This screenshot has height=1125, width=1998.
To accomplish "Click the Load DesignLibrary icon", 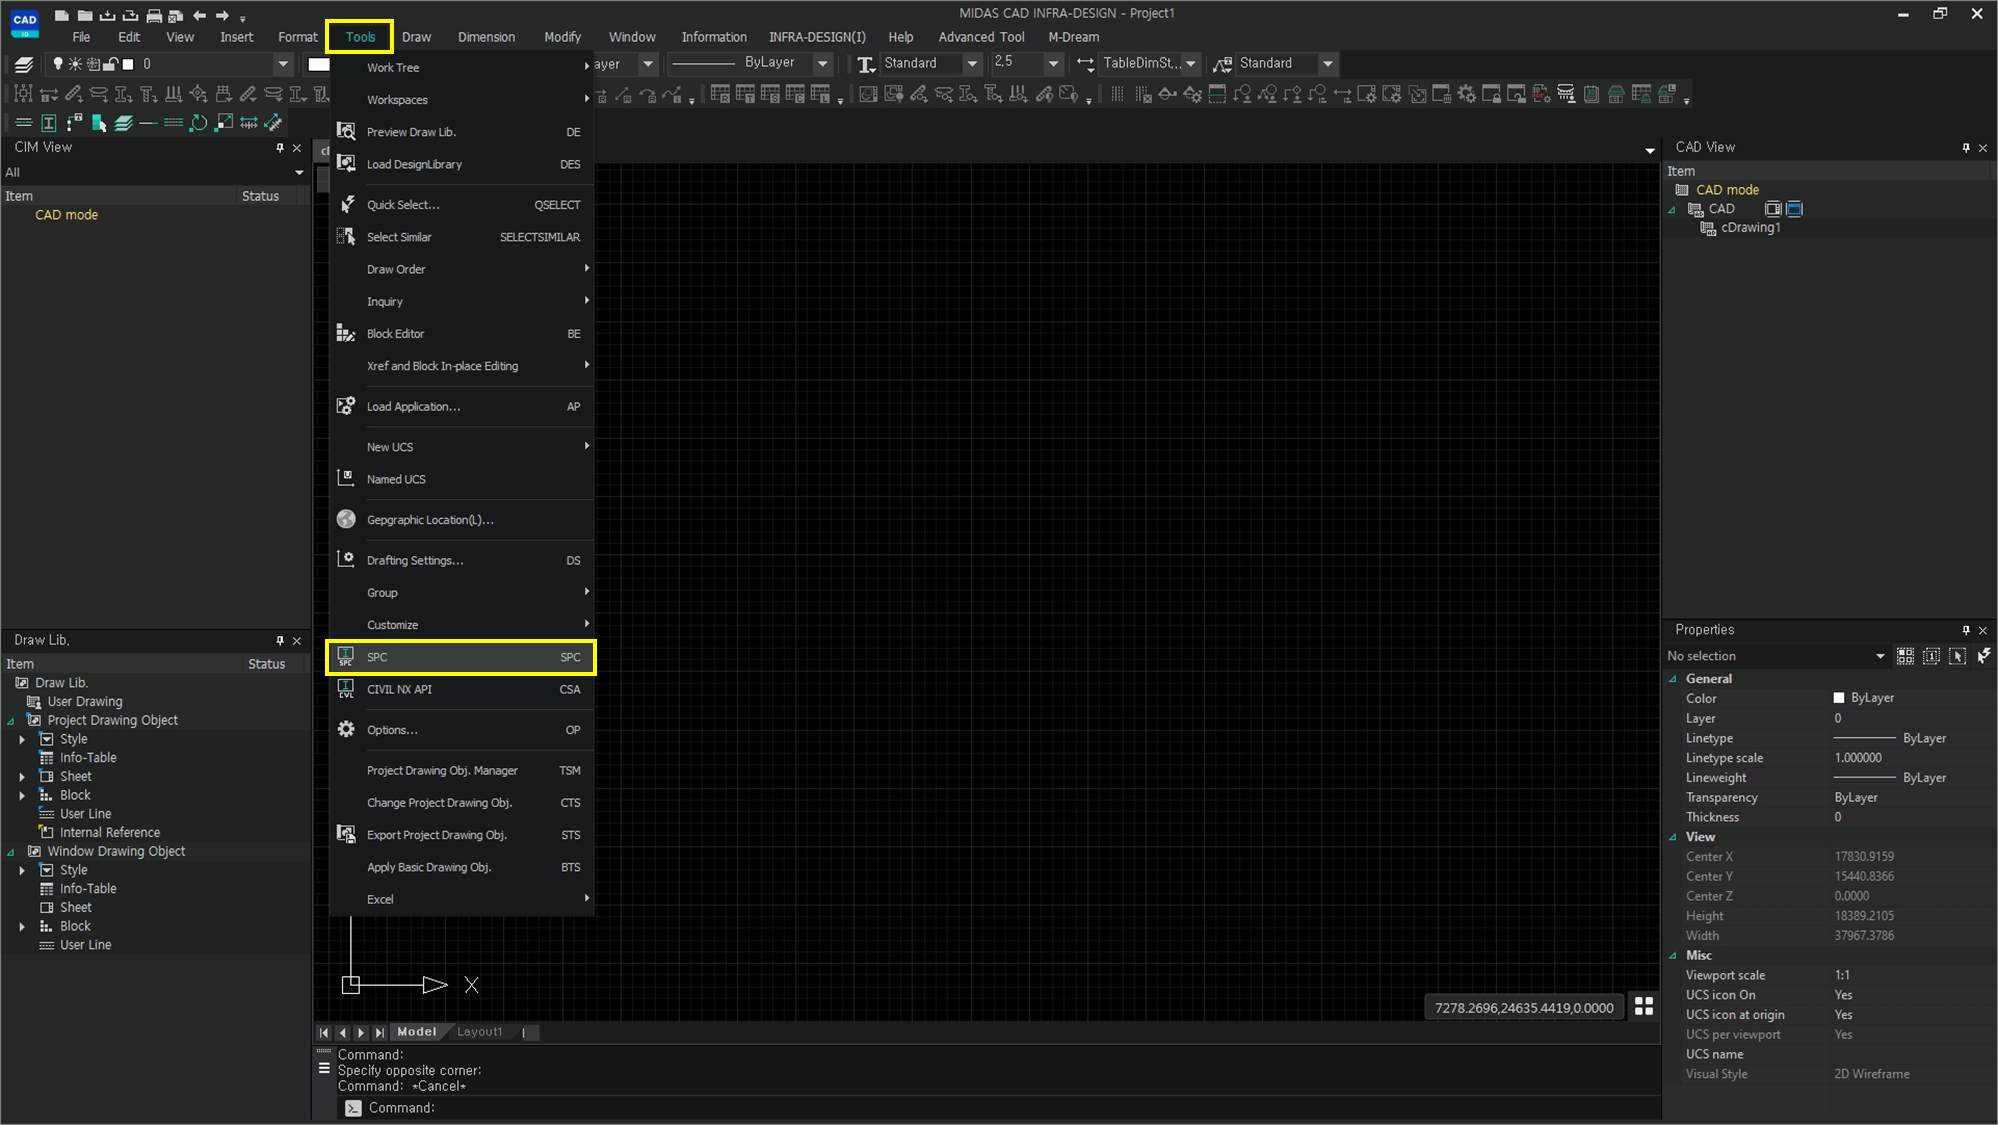I will pyautogui.click(x=346, y=163).
